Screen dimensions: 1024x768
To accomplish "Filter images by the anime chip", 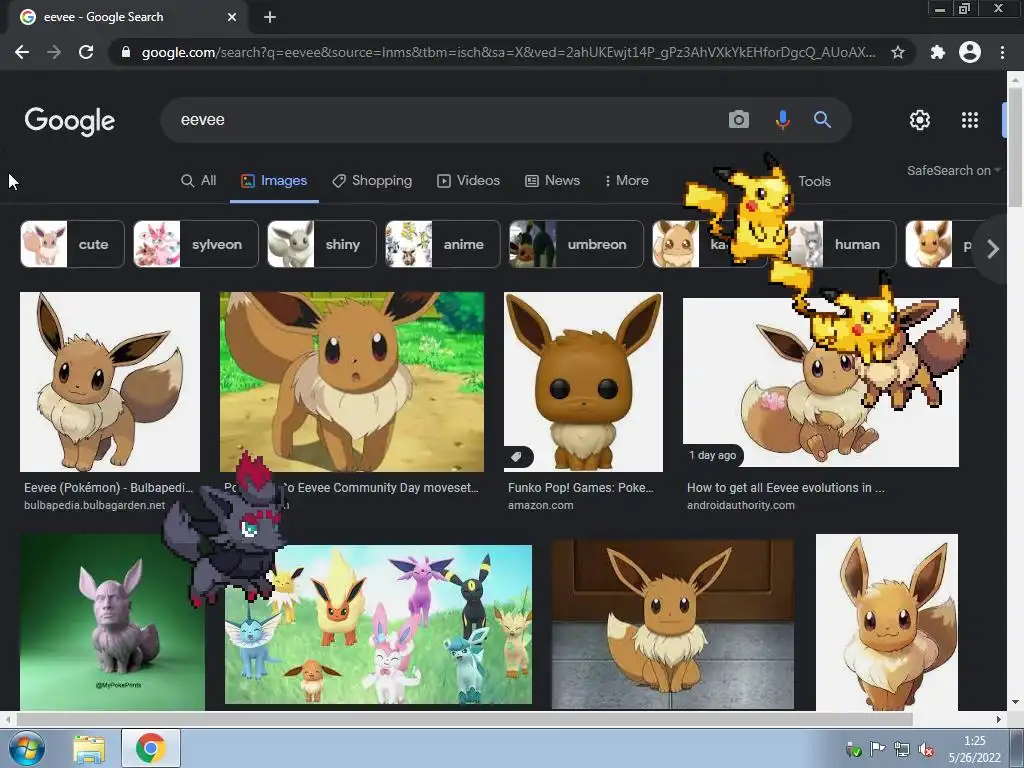I will pyautogui.click(x=442, y=244).
